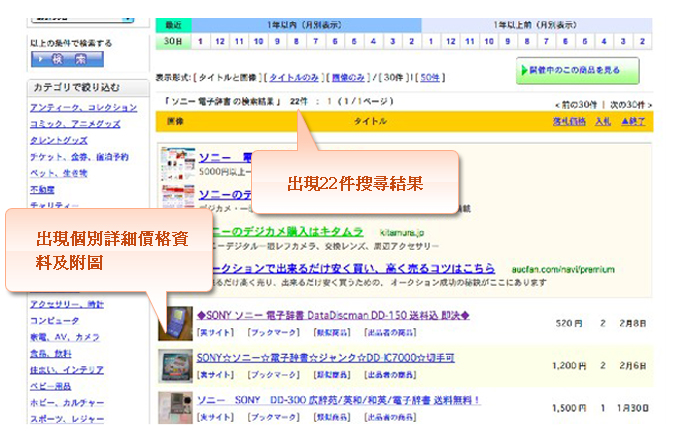Sort results by 落札価格 column

569,121
